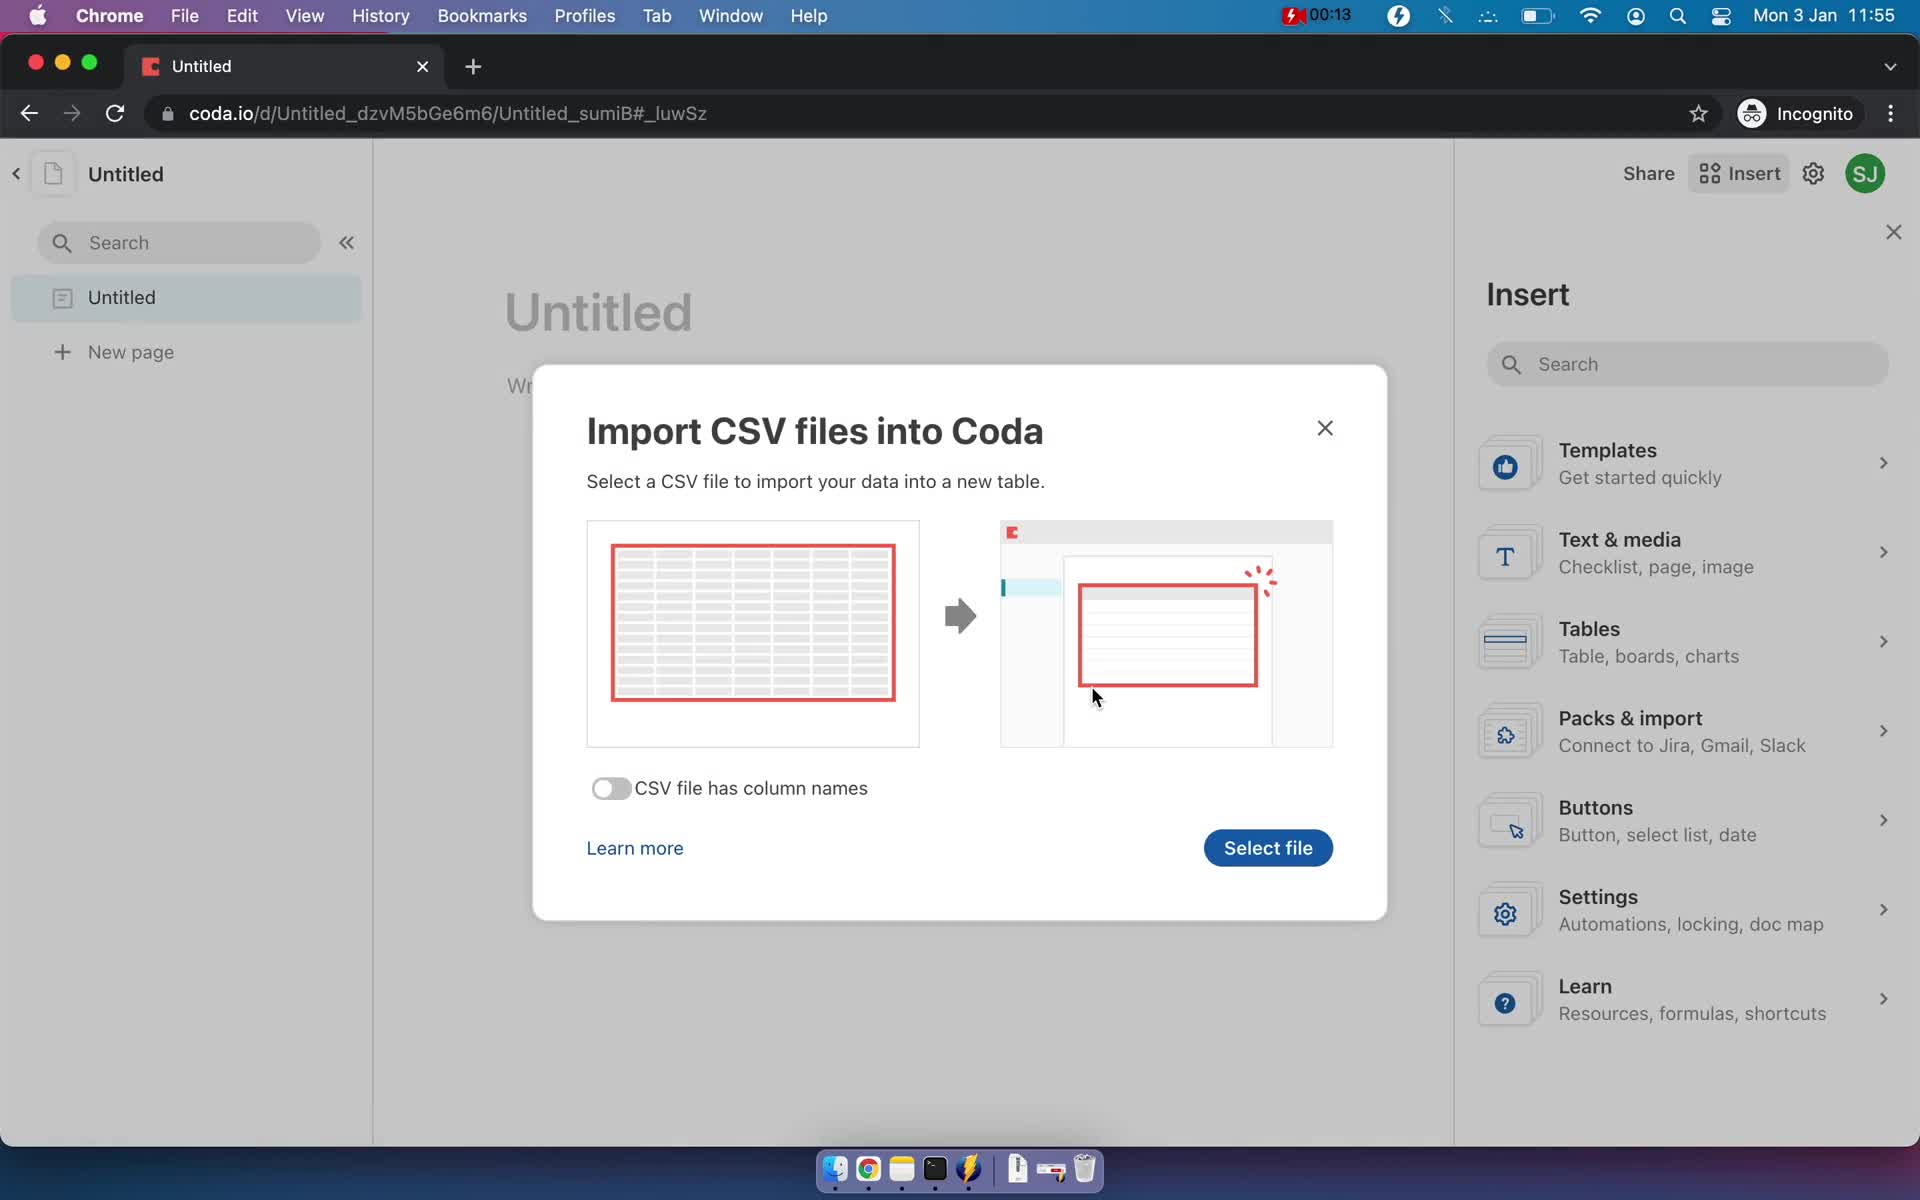Click the Templates thumbs-up icon
The image size is (1920, 1200).
pyautogui.click(x=1505, y=466)
